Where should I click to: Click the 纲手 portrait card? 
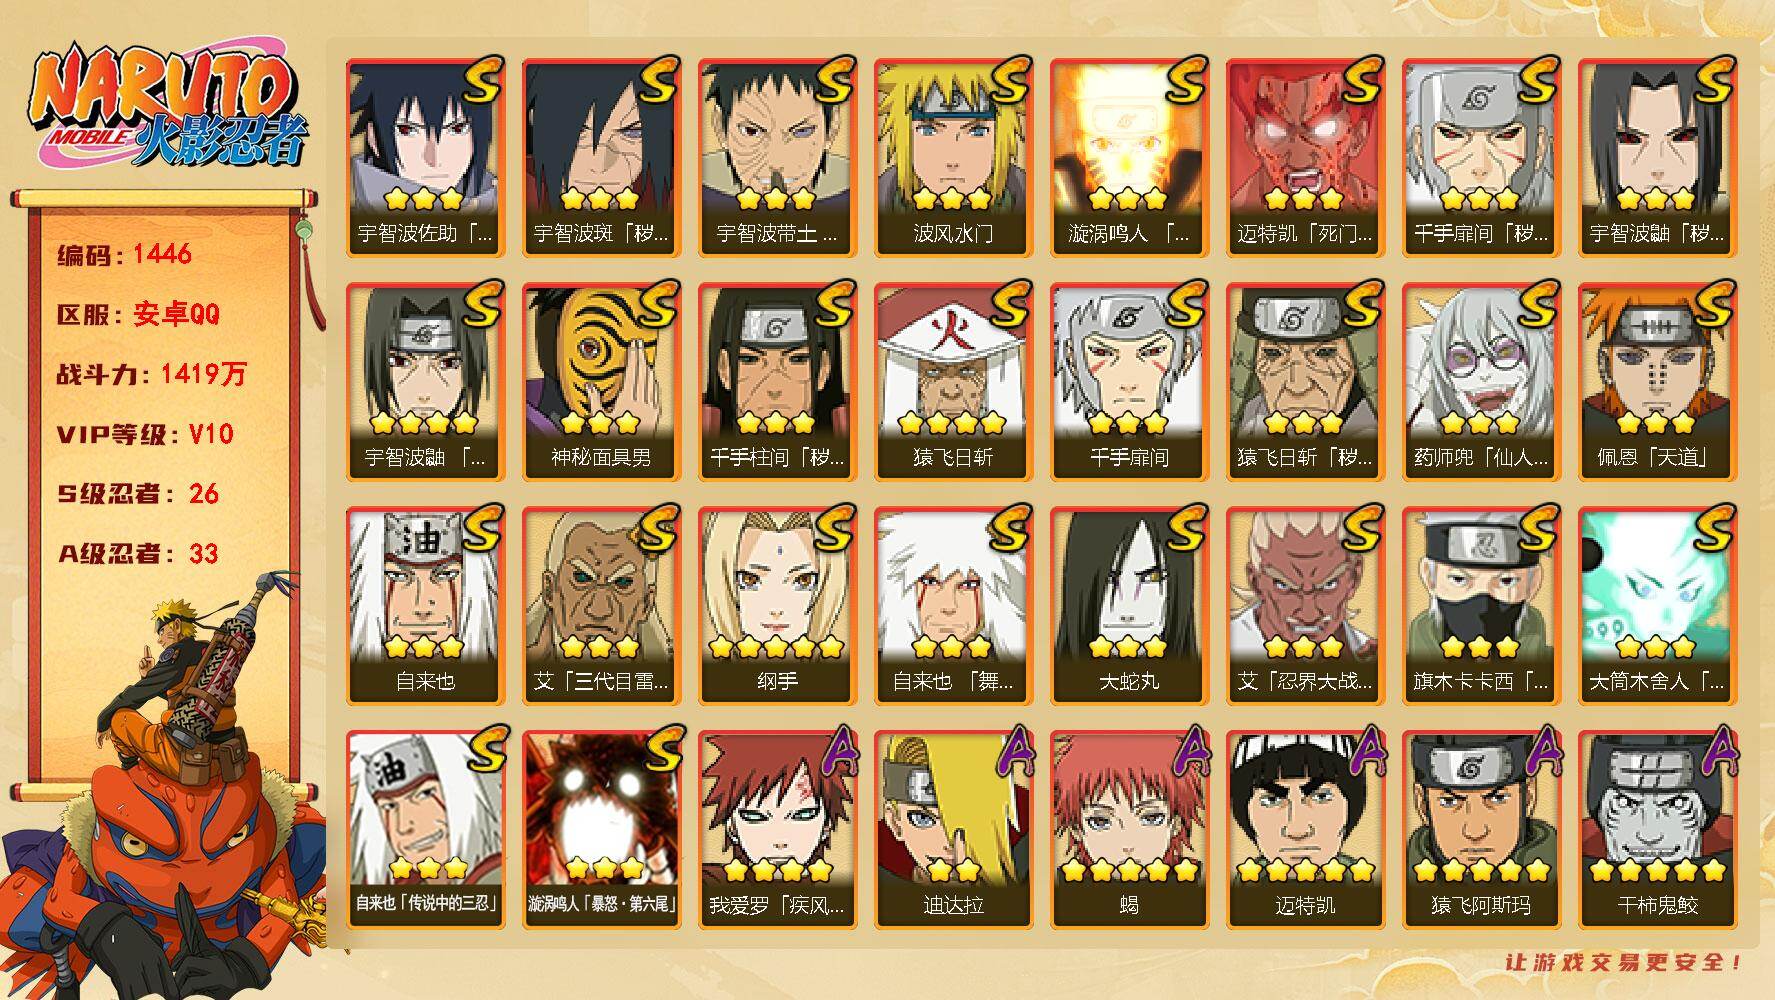tap(777, 606)
